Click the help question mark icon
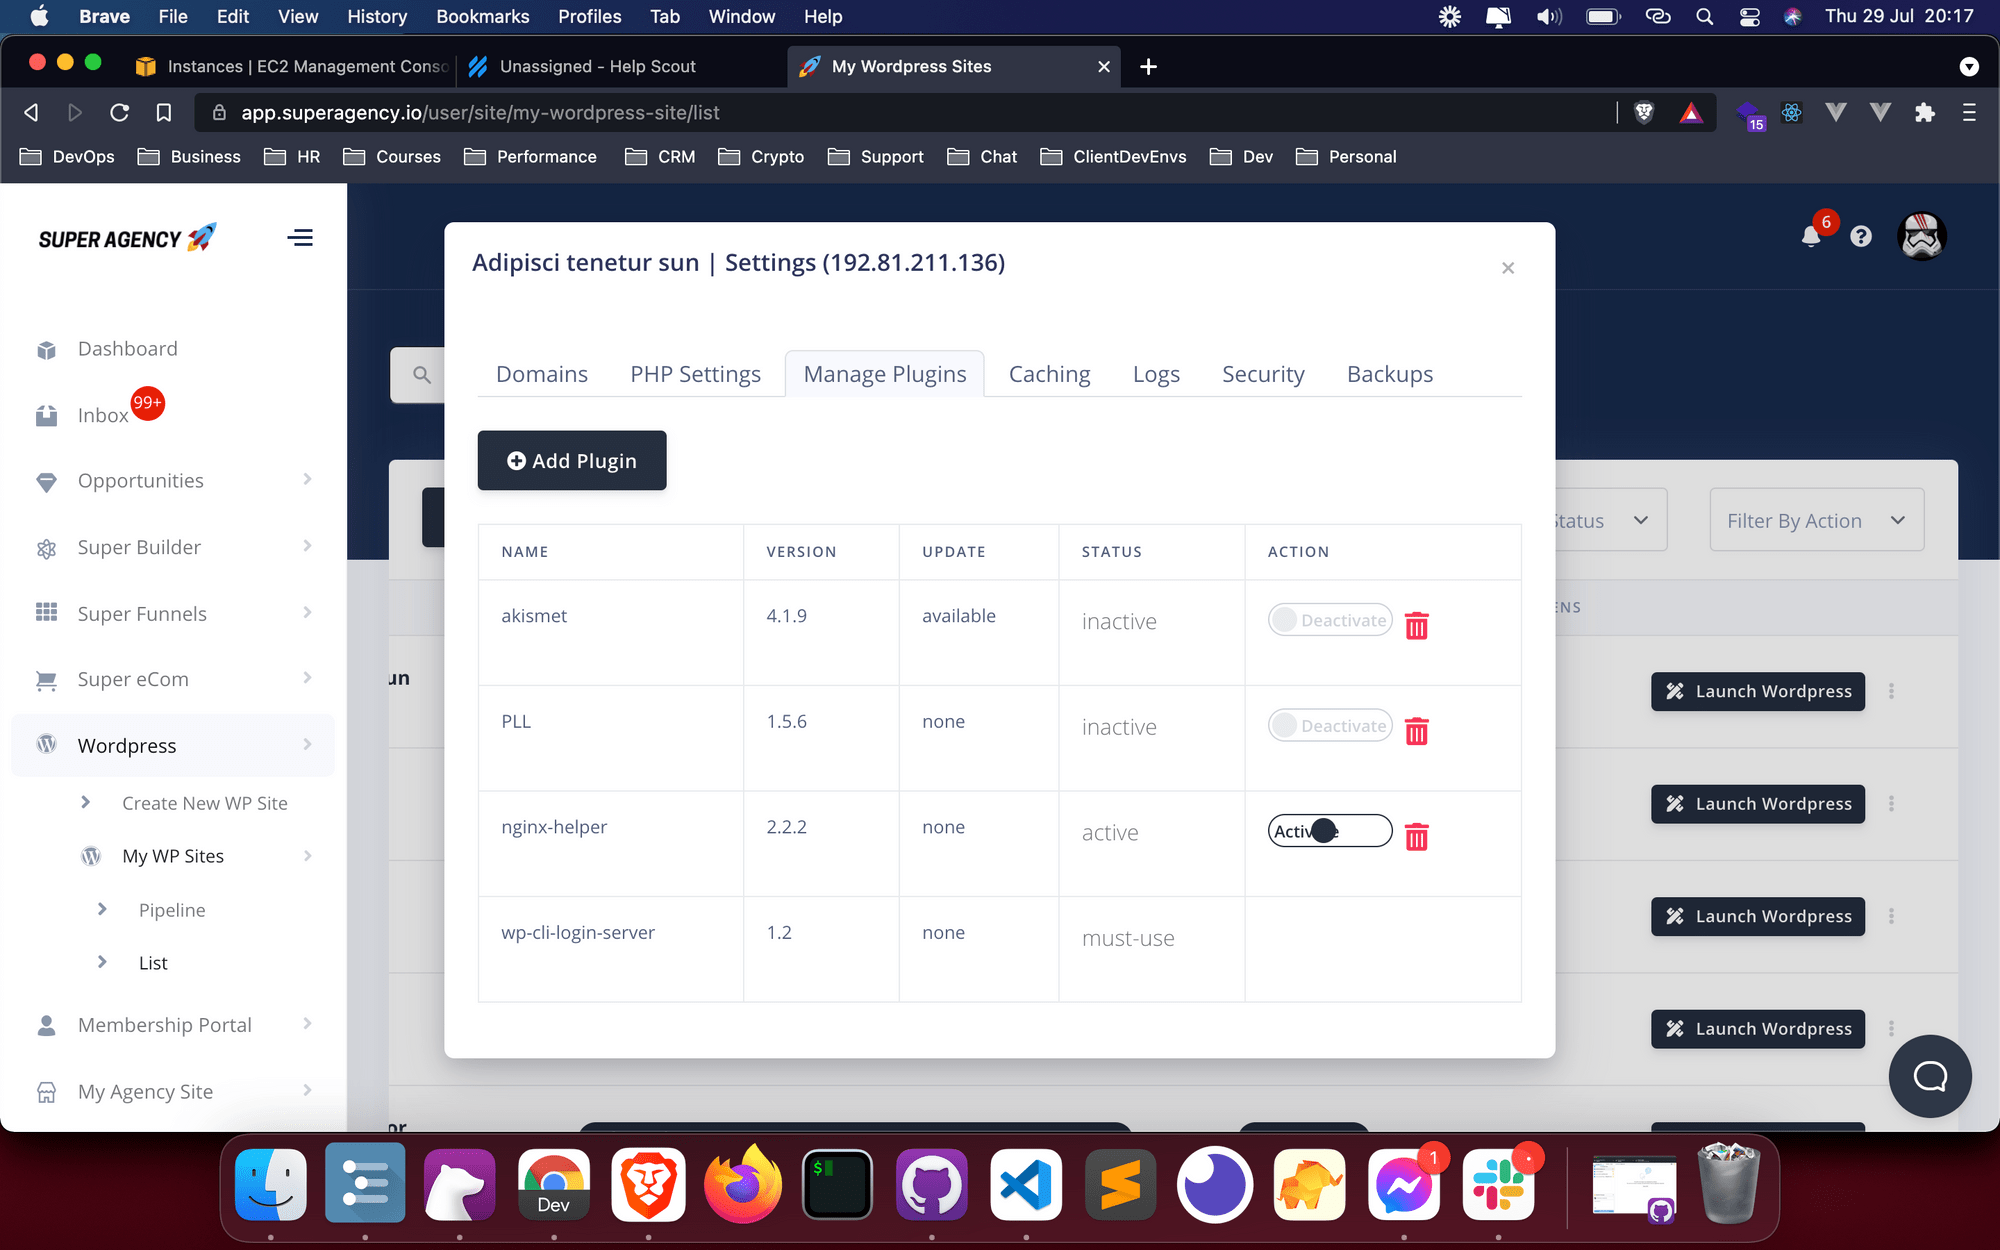 [1860, 236]
